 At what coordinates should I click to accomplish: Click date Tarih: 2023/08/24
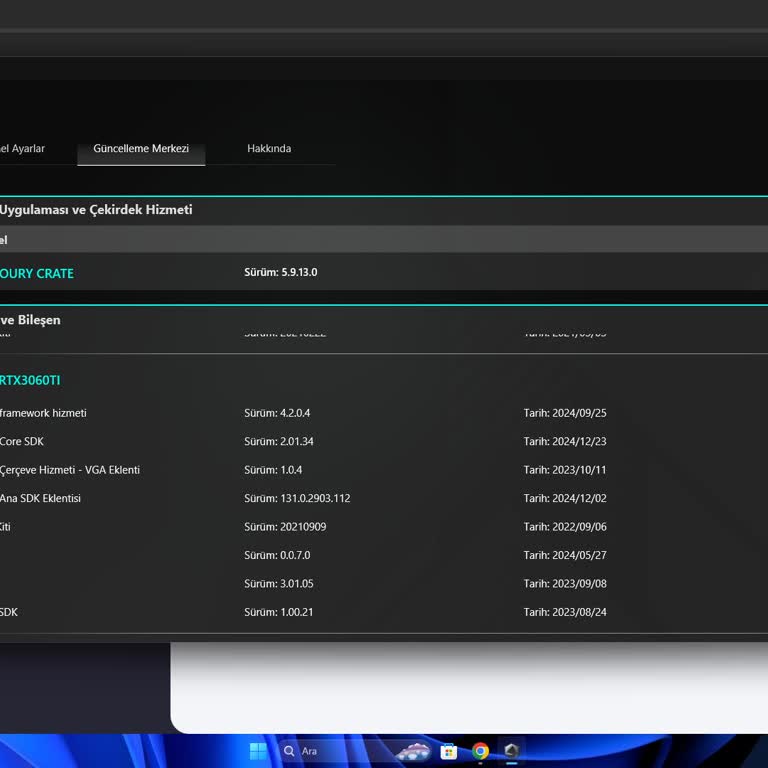(565, 612)
